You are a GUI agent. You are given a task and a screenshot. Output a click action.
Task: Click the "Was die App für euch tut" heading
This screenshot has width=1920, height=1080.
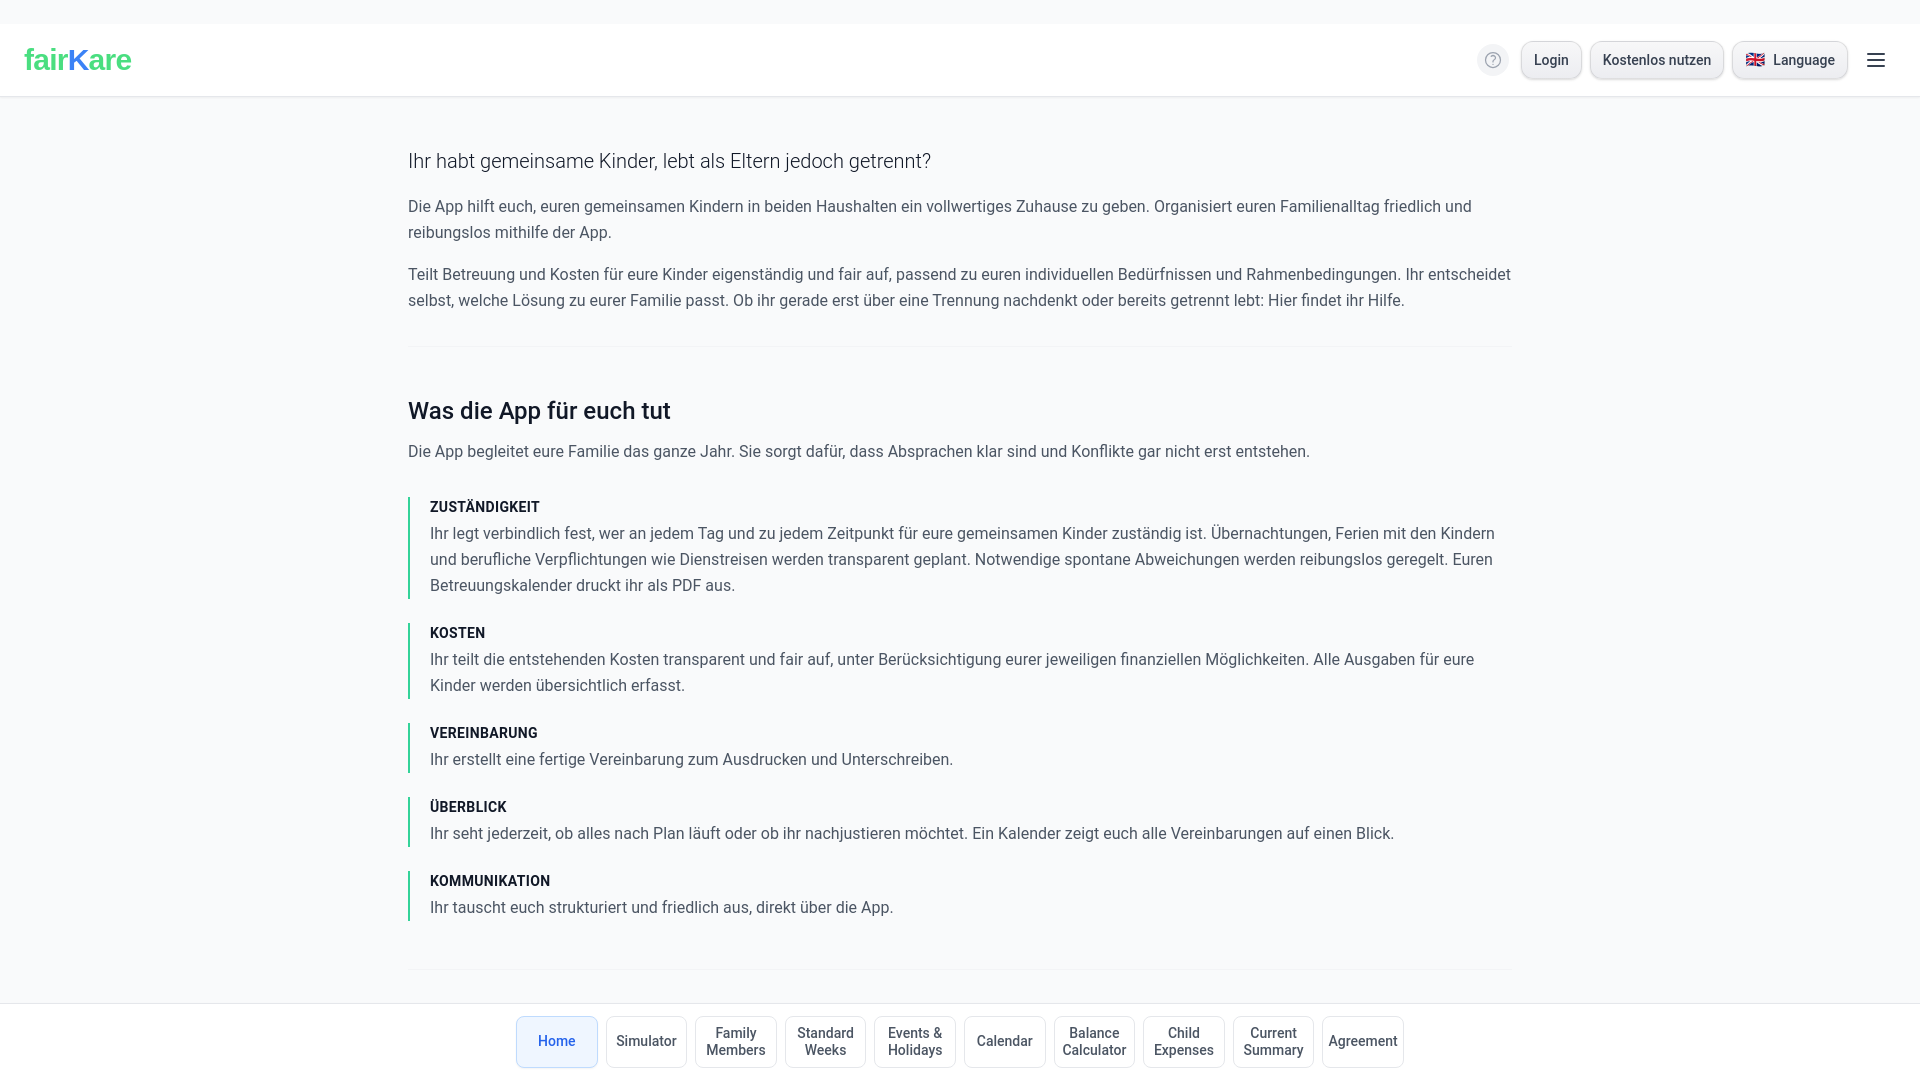tap(539, 411)
